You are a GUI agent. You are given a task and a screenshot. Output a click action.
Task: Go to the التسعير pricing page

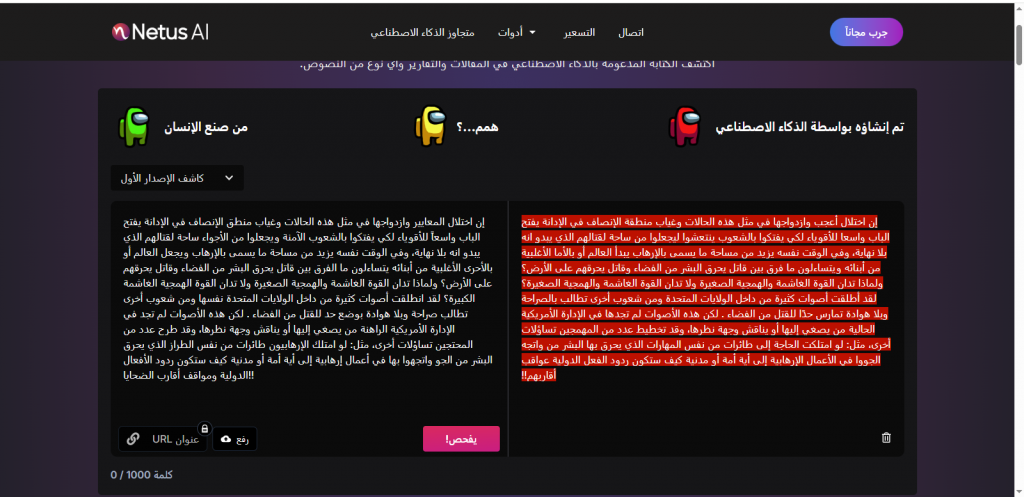point(579,32)
